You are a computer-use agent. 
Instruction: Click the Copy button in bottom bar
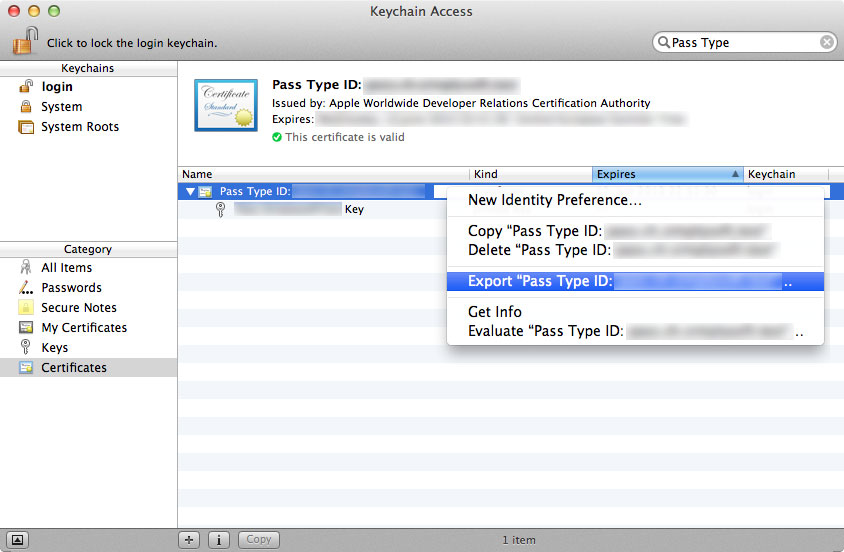tap(259, 540)
